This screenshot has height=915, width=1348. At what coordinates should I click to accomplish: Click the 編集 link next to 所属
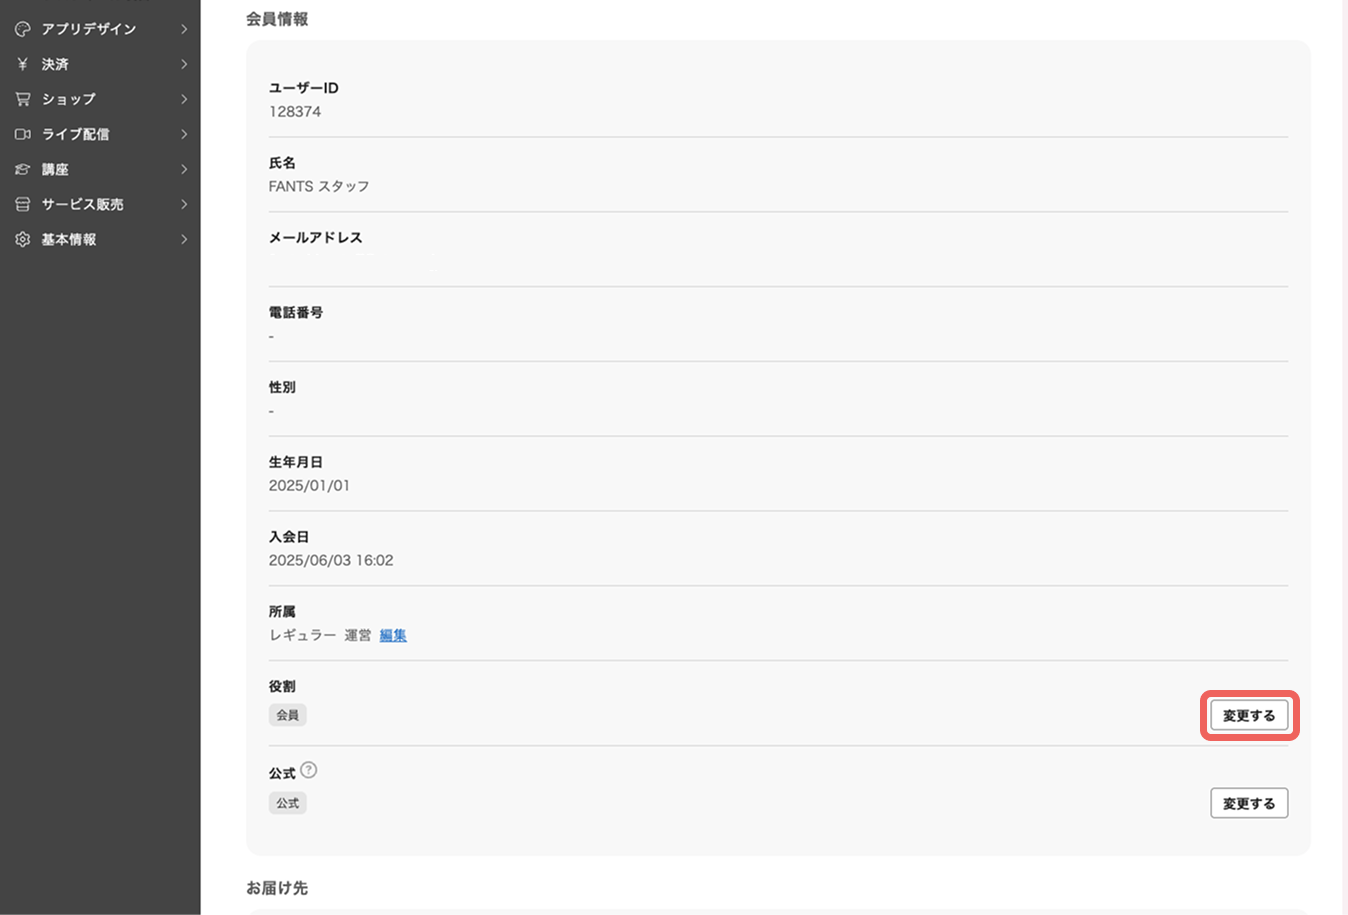393,635
